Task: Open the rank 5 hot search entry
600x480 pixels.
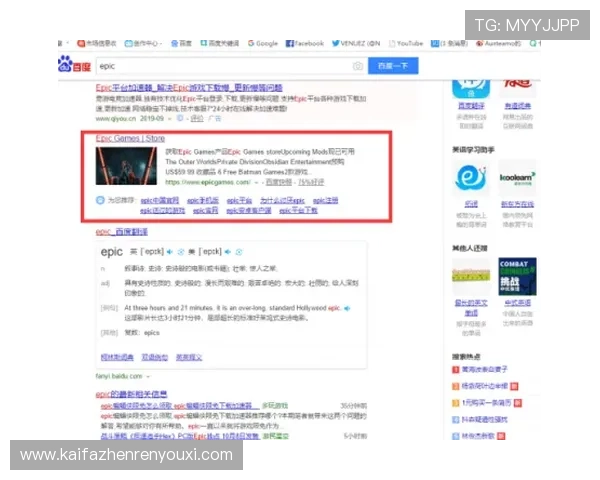Action: click(479, 436)
